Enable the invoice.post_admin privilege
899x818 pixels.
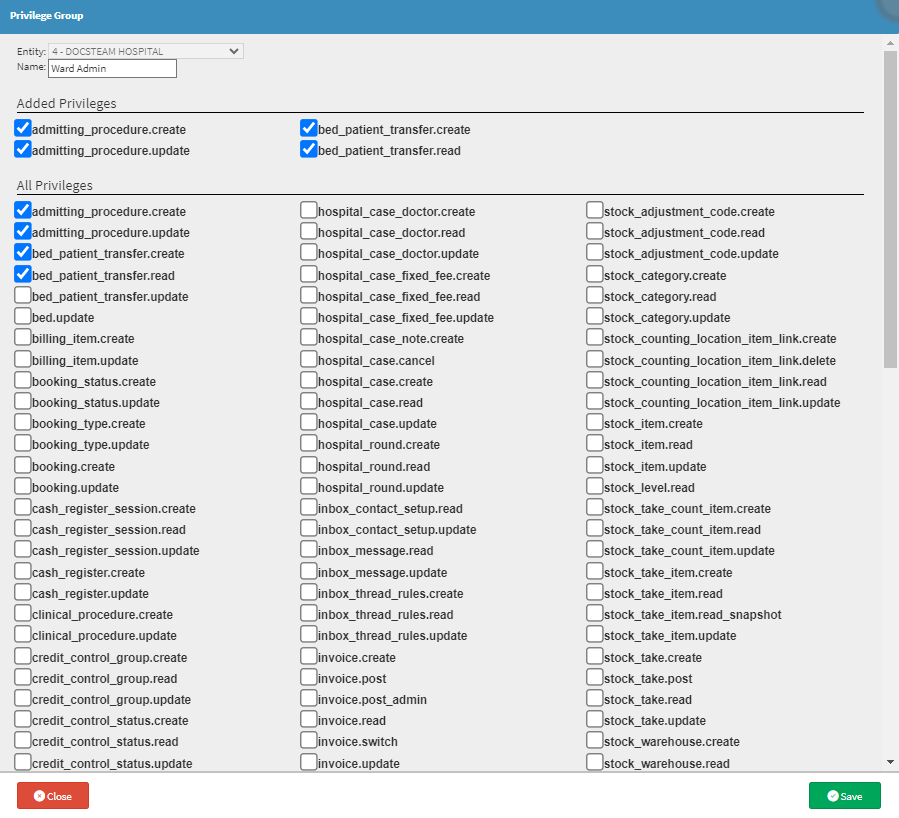click(309, 699)
